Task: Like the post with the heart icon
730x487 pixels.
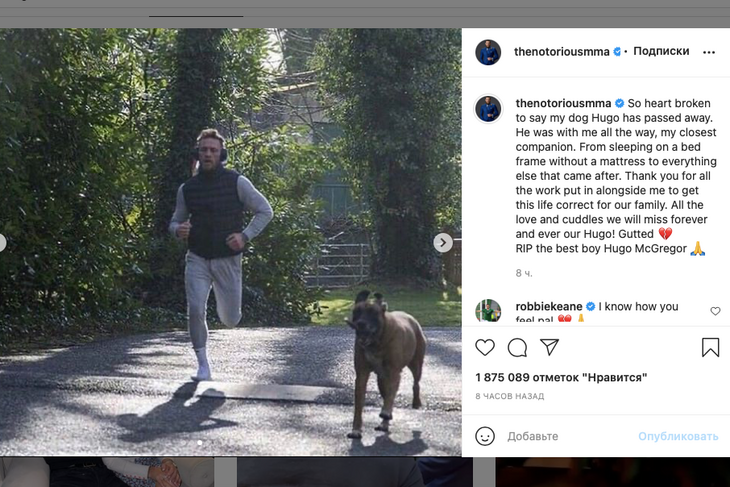Action: (485, 347)
